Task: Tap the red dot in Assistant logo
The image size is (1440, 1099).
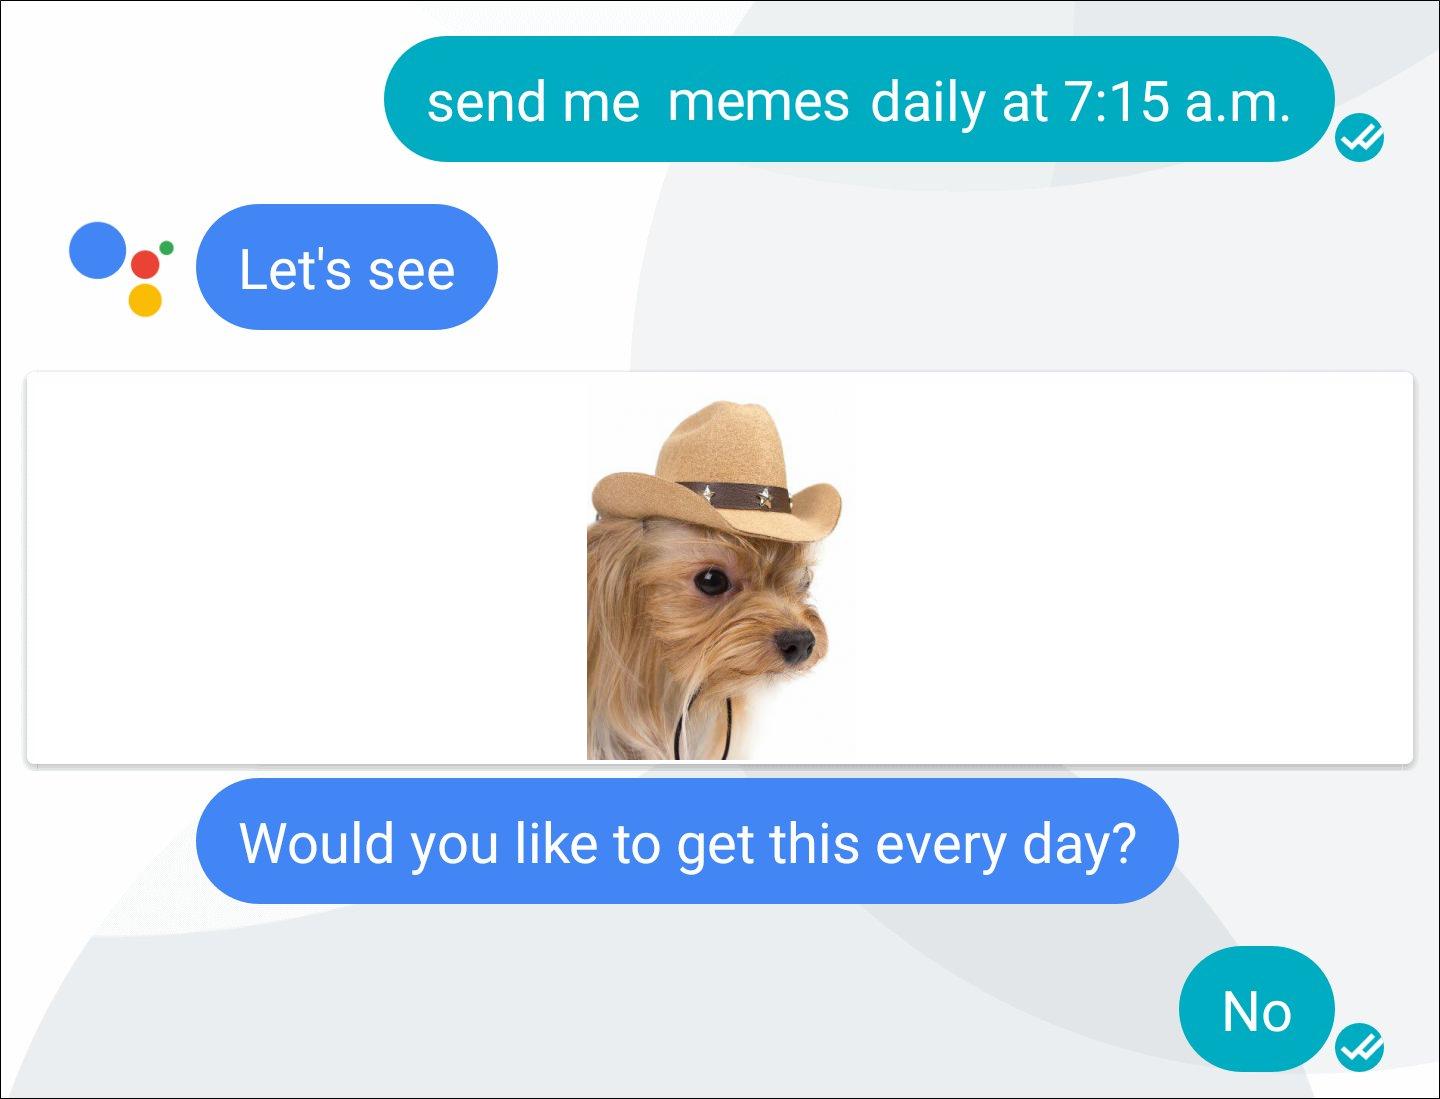Action: click(145, 264)
